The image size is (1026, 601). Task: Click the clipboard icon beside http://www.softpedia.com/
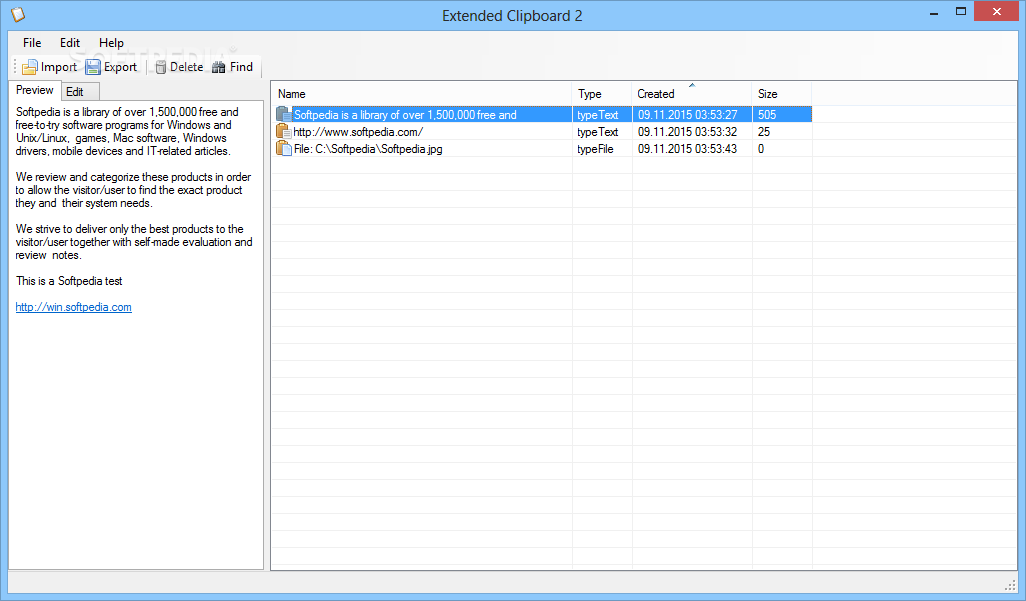(x=283, y=131)
